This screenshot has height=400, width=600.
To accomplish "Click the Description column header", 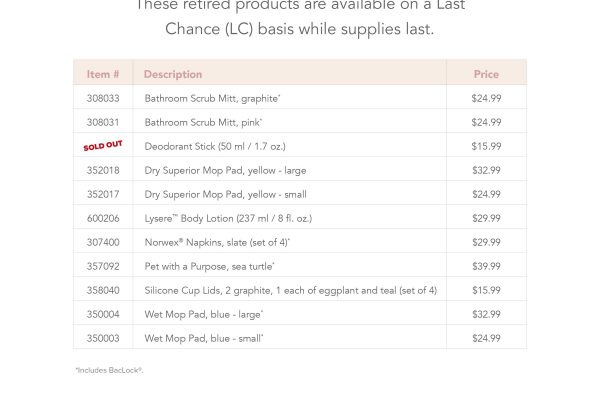I will pos(173,74).
